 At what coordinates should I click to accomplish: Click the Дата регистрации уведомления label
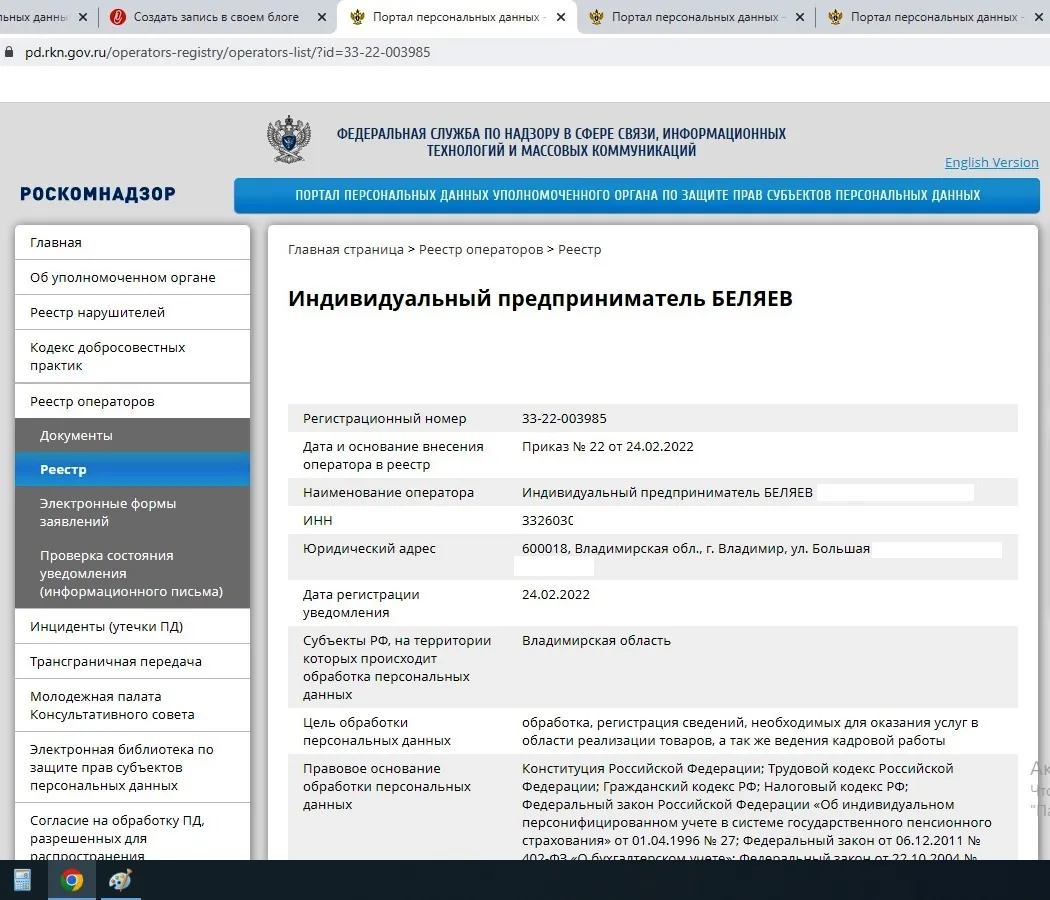click(x=361, y=603)
